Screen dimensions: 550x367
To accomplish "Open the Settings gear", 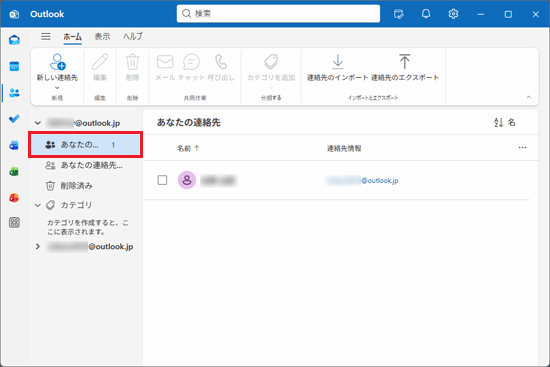I will pyautogui.click(x=453, y=14).
